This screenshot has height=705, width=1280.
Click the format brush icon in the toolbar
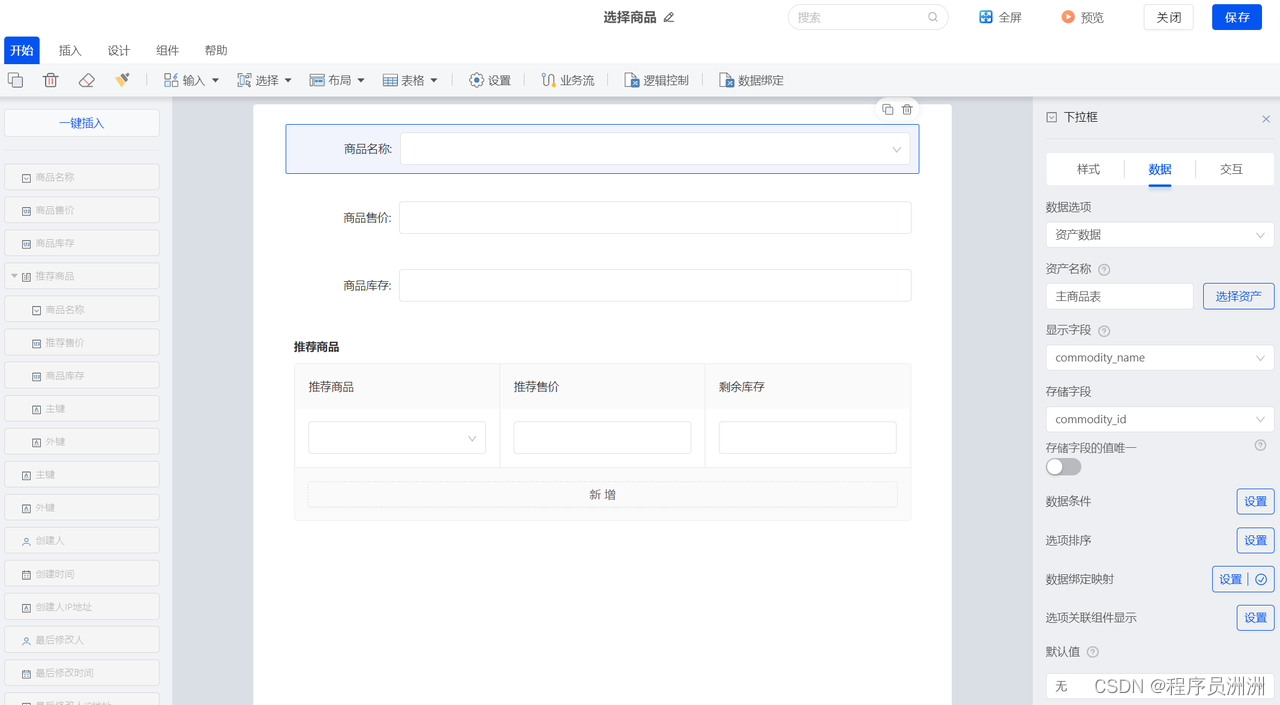coord(122,80)
